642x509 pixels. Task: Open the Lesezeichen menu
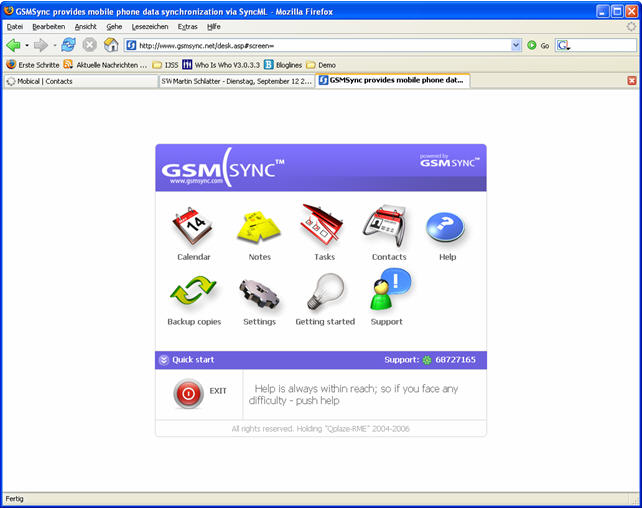[150, 27]
